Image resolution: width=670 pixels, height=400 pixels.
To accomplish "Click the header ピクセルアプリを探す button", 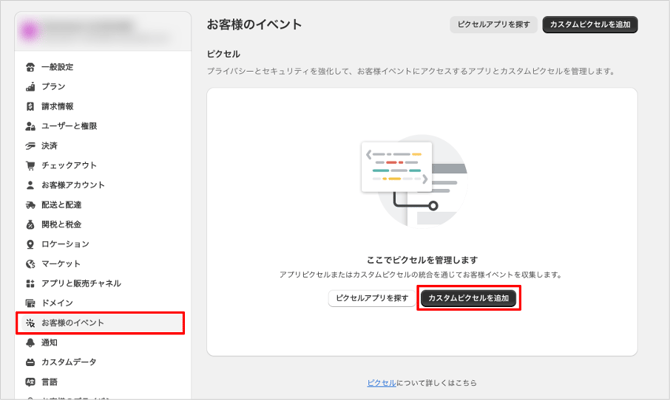I will click(x=494, y=25).
